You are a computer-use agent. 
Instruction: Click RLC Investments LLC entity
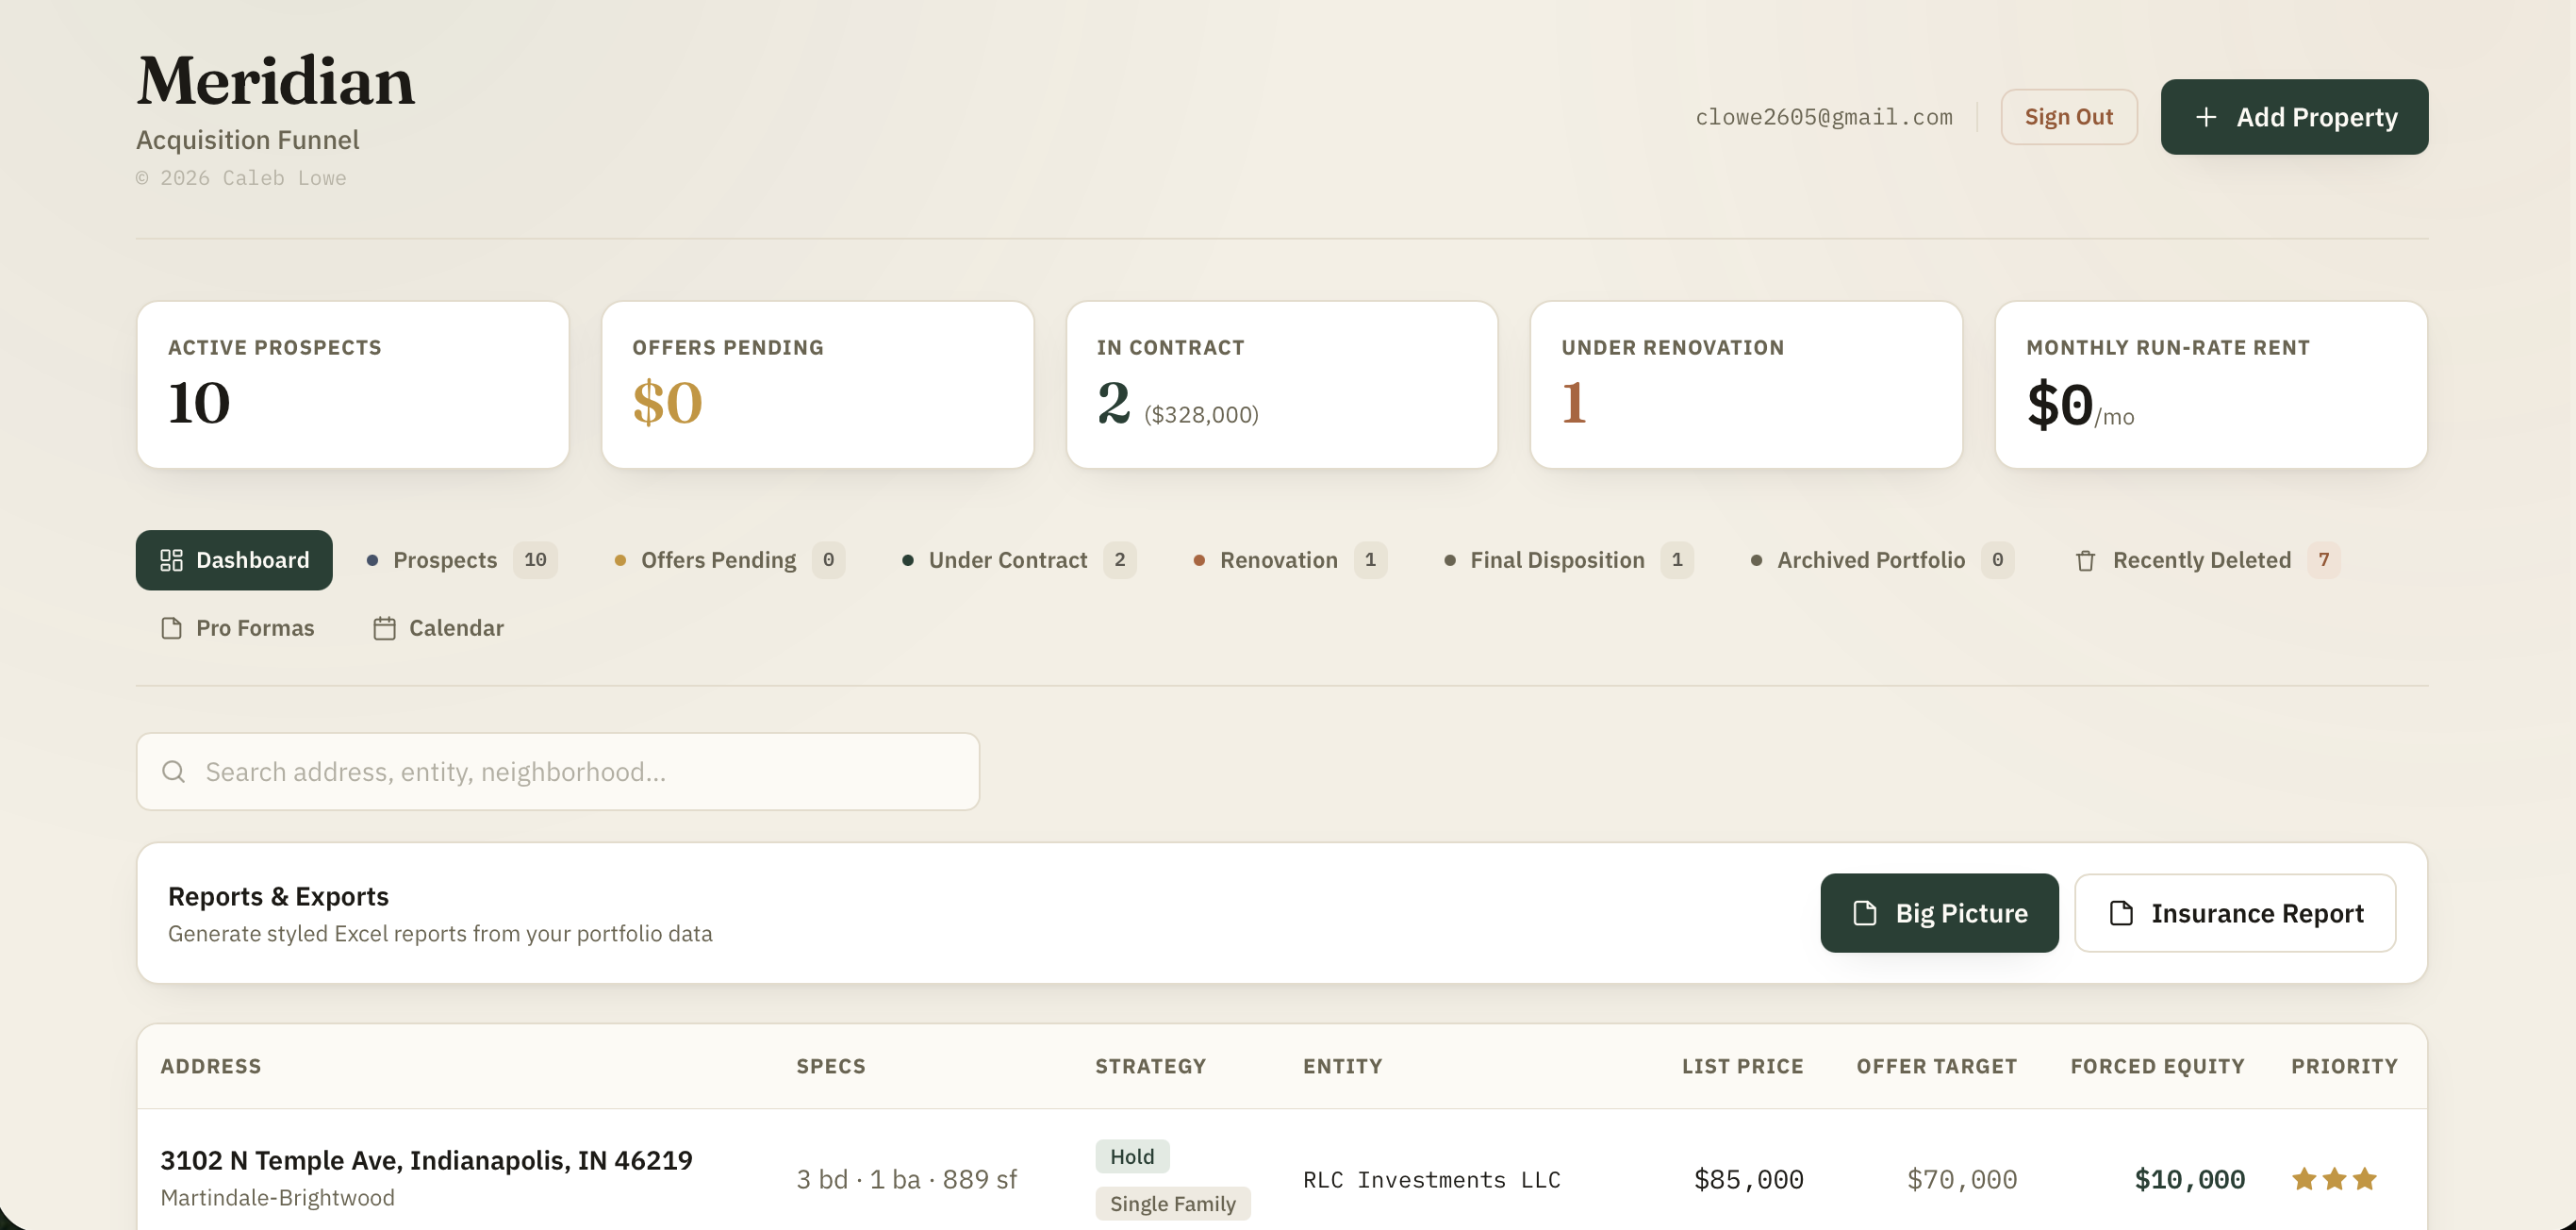1431,1180
